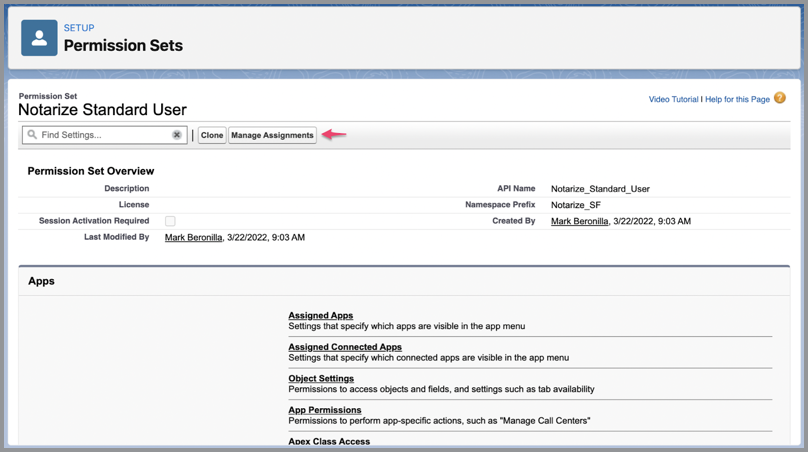The height and width of the screenshot is (452, 808).
Task: Open Help for this Page
Action: click(x=737, y=99)
